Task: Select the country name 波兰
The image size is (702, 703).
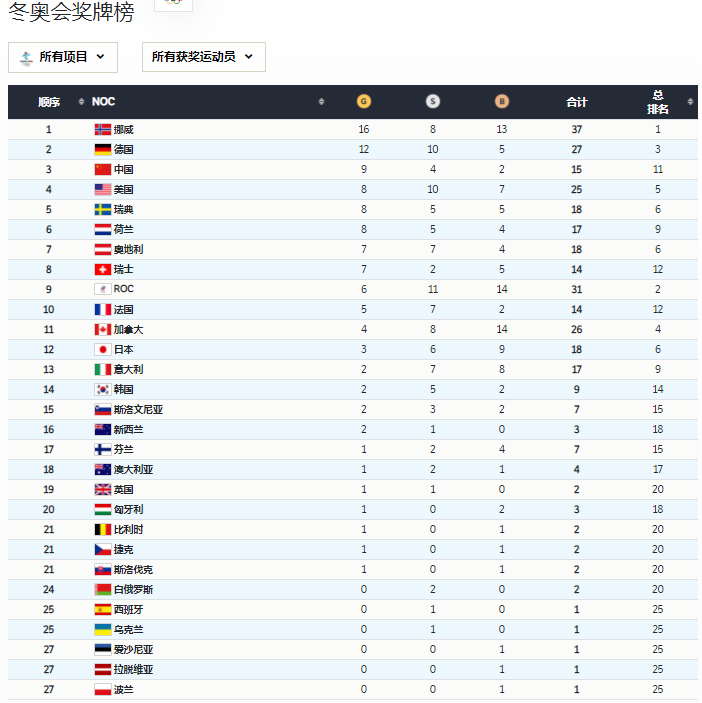Action: (x=123, y=690)
